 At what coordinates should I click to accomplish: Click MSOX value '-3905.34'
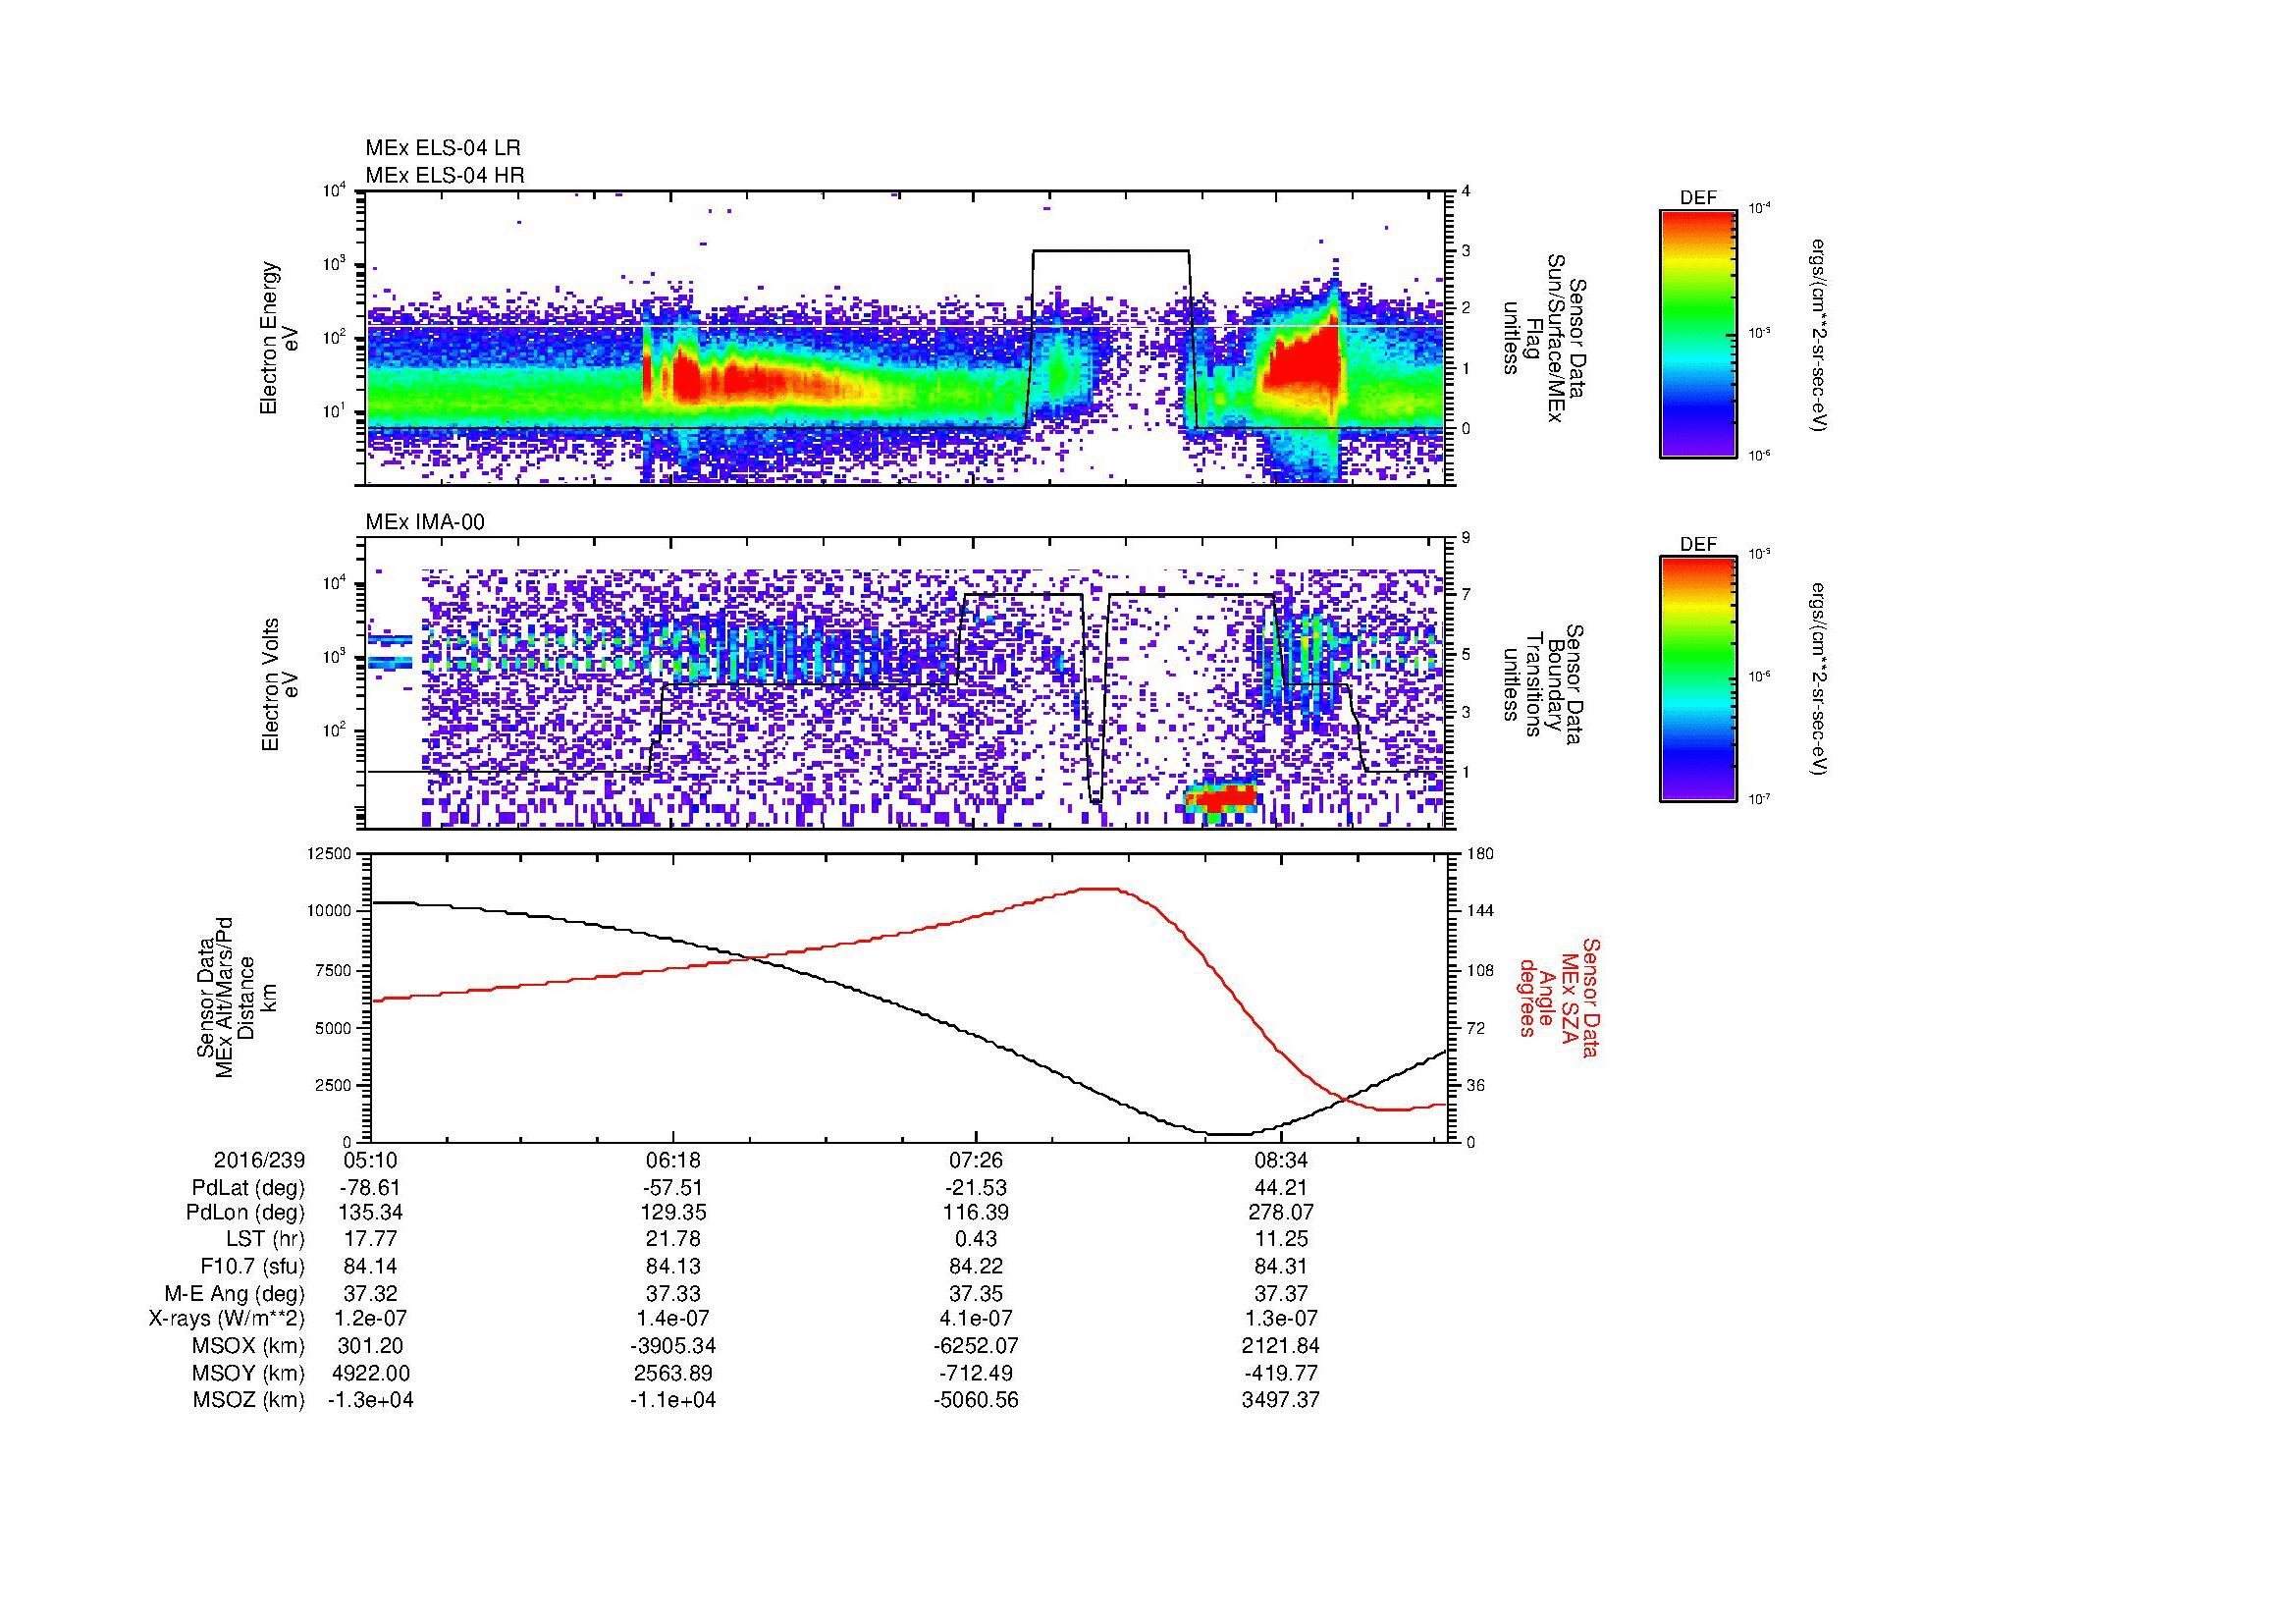coord(673,1346)
